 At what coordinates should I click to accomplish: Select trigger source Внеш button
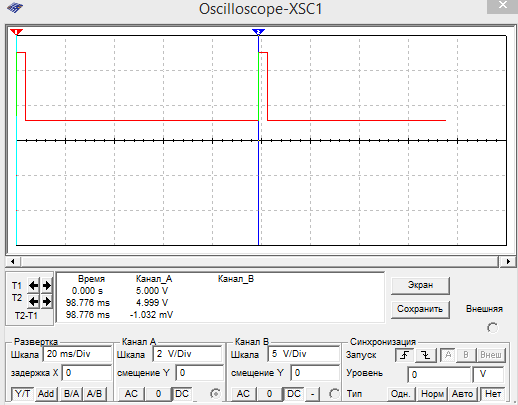491,355
